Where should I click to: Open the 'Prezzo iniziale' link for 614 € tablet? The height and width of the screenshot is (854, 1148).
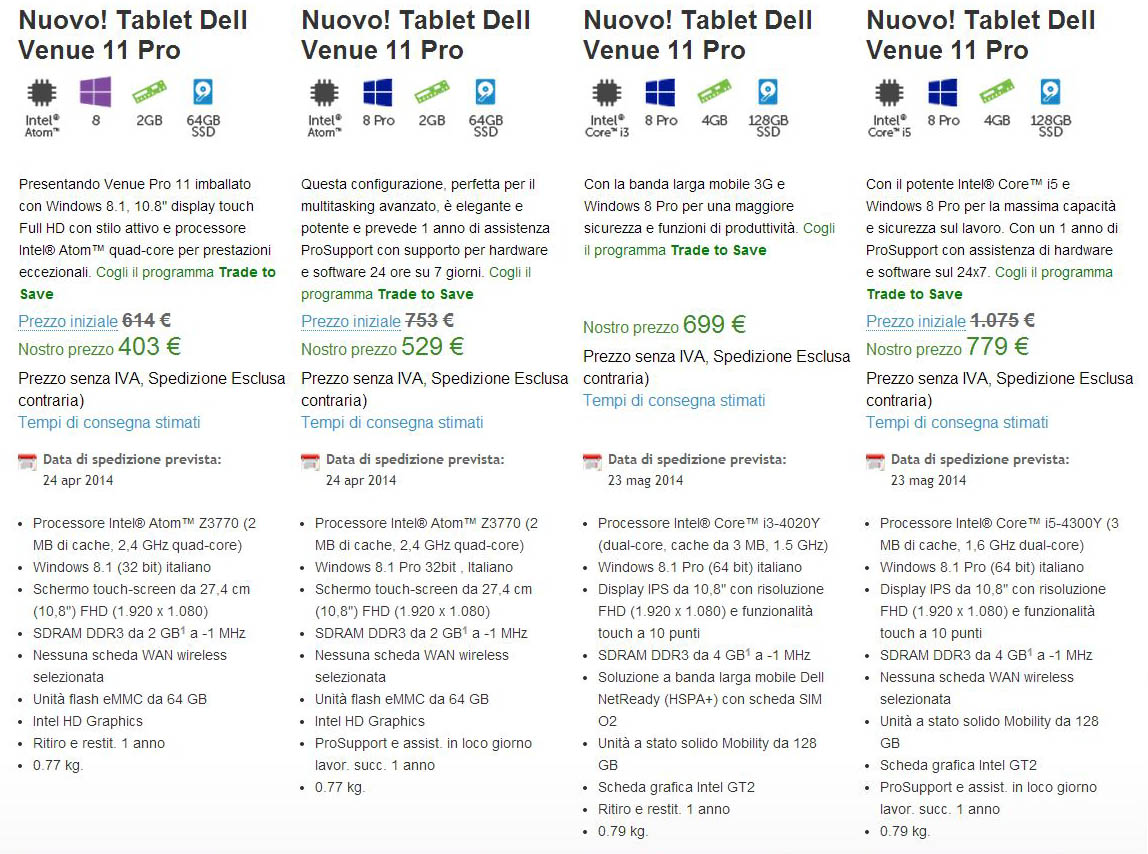[67, 321]
